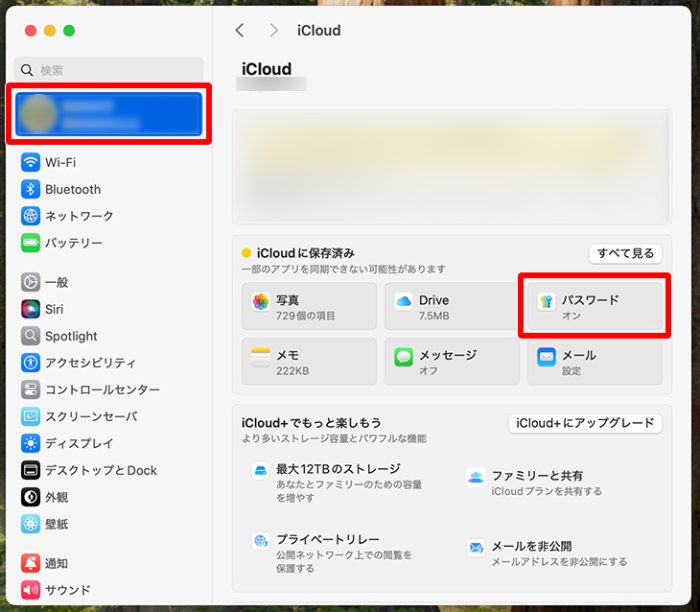Open the バッテリー battery icon

pyautogui.click(x=31, y=243)
